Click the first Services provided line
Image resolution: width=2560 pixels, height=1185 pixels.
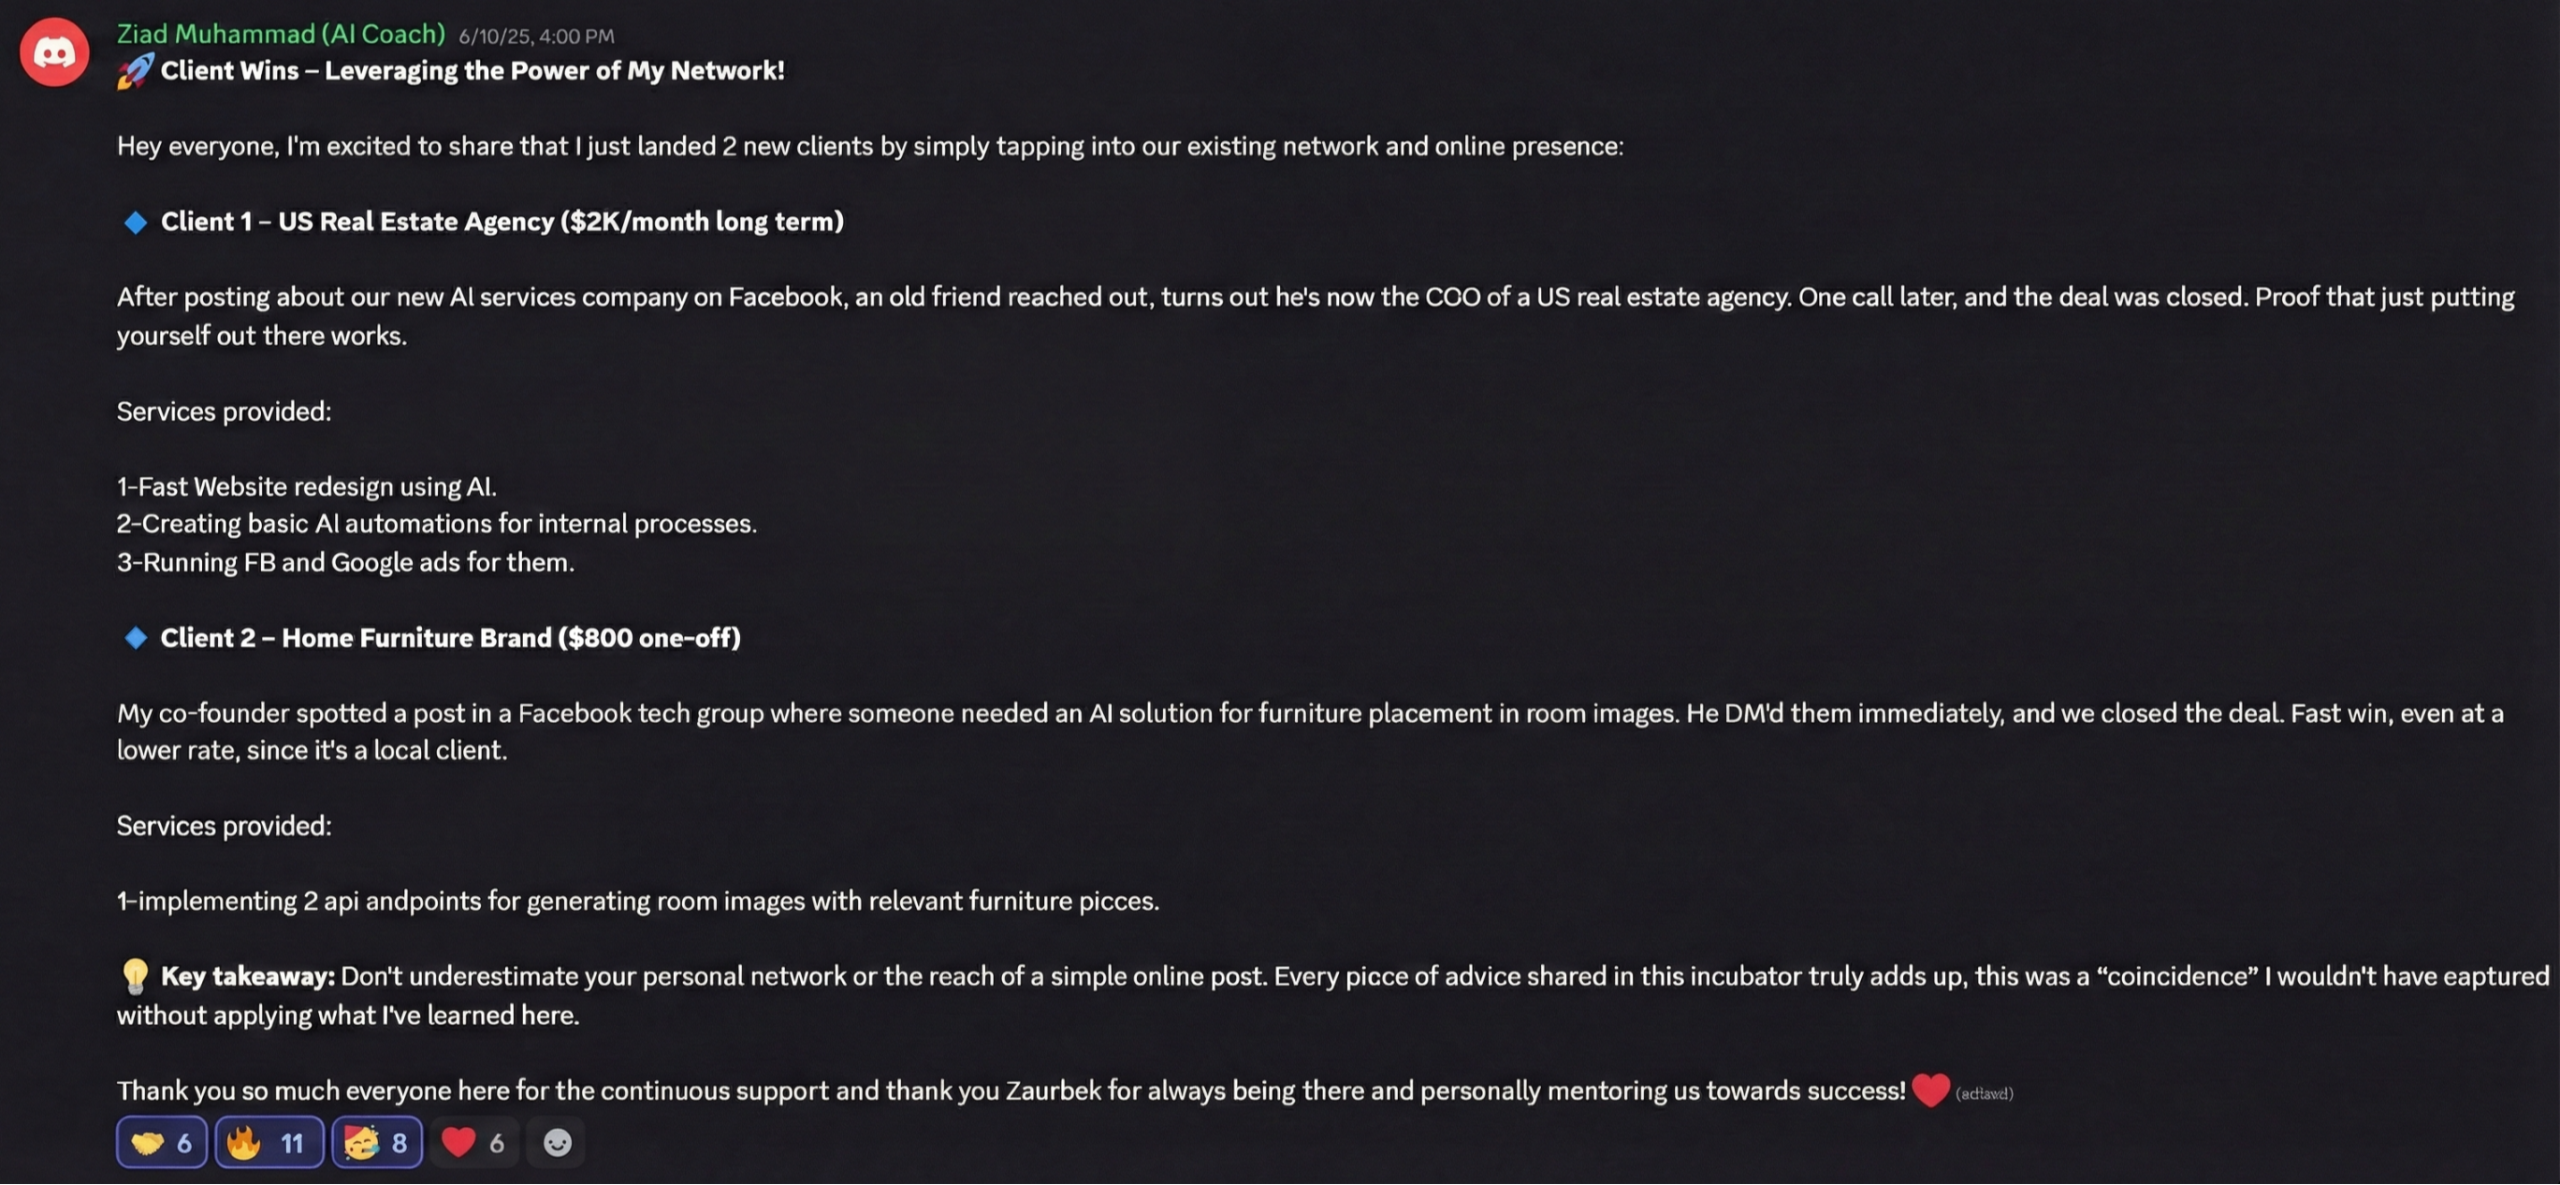pos(224,412)
